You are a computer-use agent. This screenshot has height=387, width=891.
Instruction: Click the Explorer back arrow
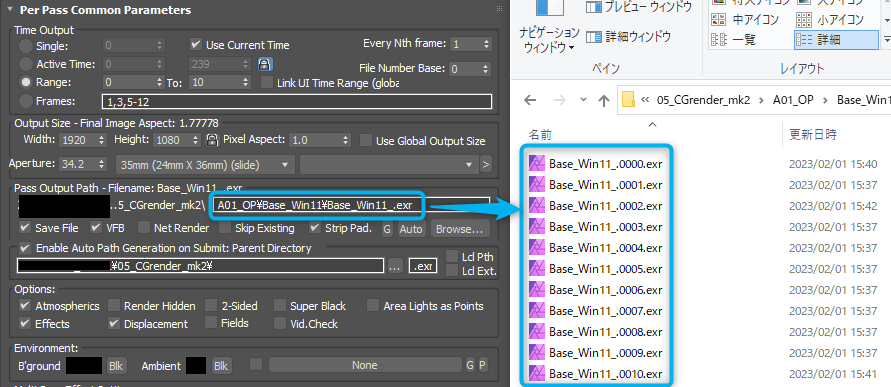pyautogui.click(x=530, y=101)
